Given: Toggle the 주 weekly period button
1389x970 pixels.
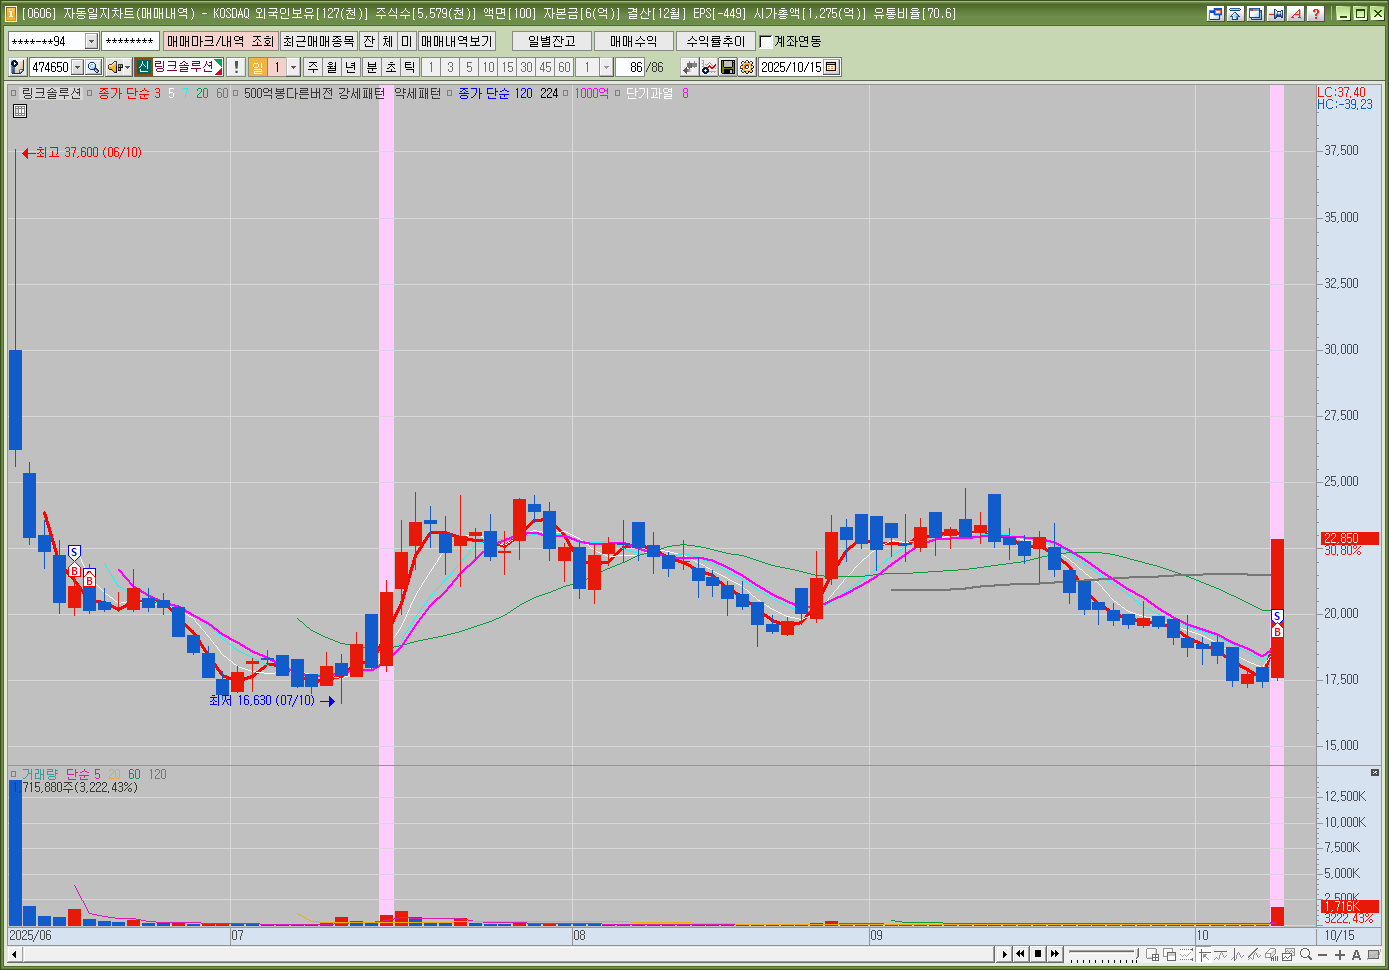Looking at the screenshot, I should (x=313, y=67).
